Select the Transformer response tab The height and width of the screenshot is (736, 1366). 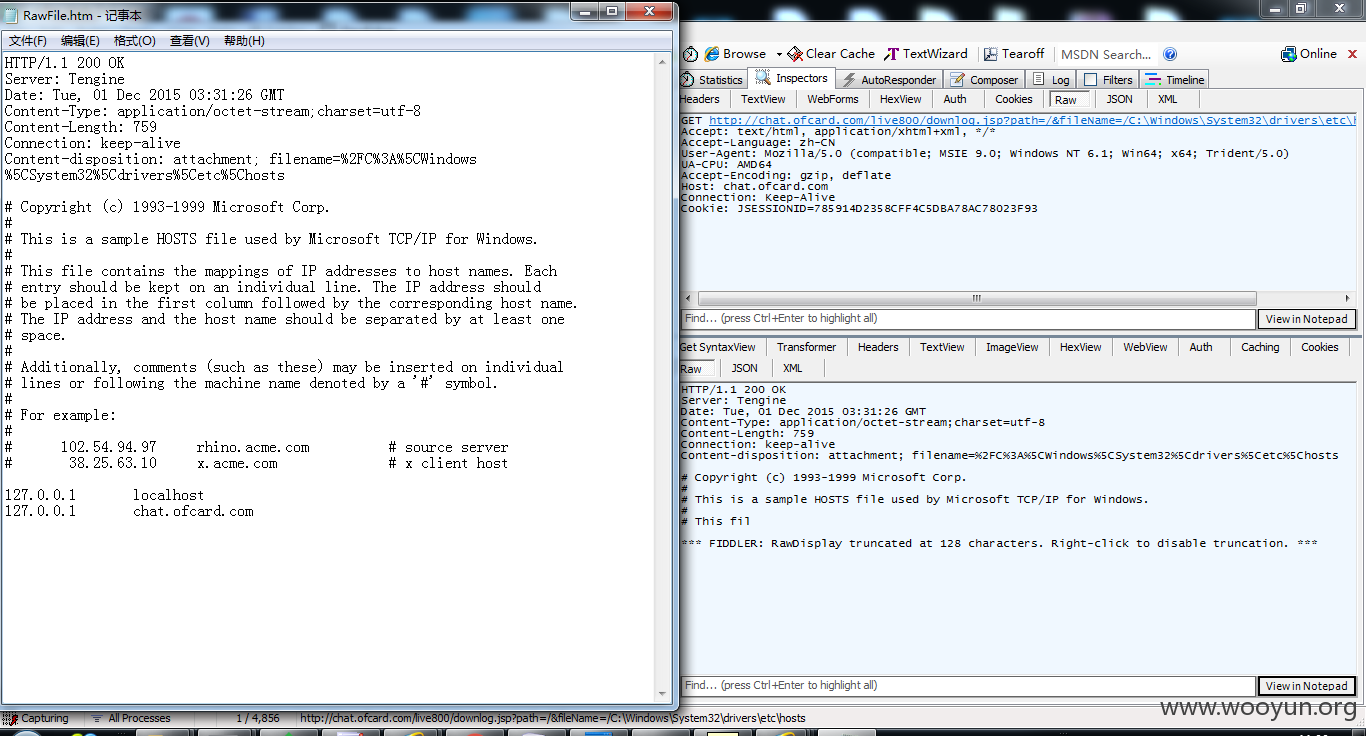[806, 347]
